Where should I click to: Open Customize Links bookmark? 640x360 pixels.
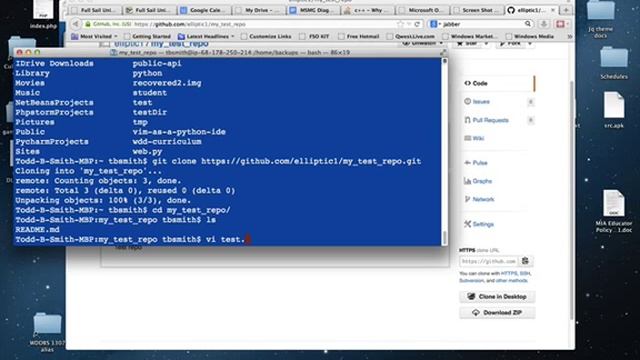click(266, 36)
